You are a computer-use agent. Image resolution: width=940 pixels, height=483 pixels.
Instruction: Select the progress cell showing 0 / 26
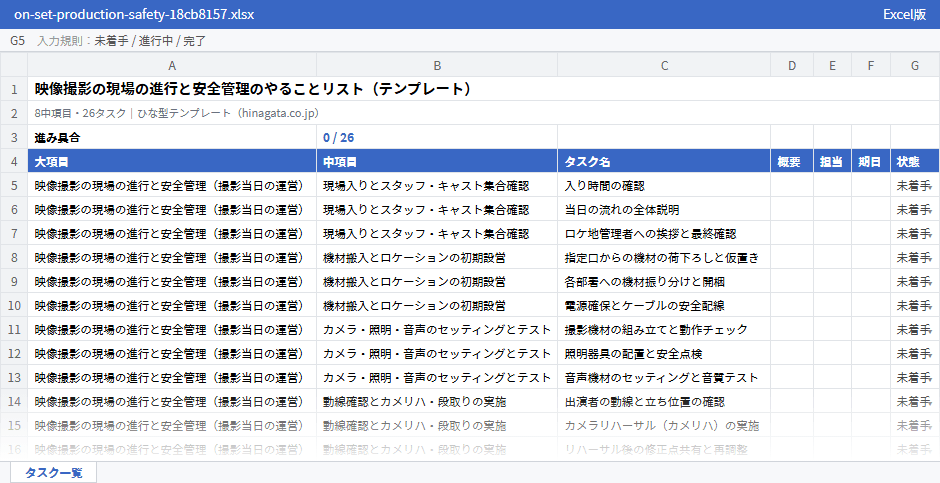(437, 138)
